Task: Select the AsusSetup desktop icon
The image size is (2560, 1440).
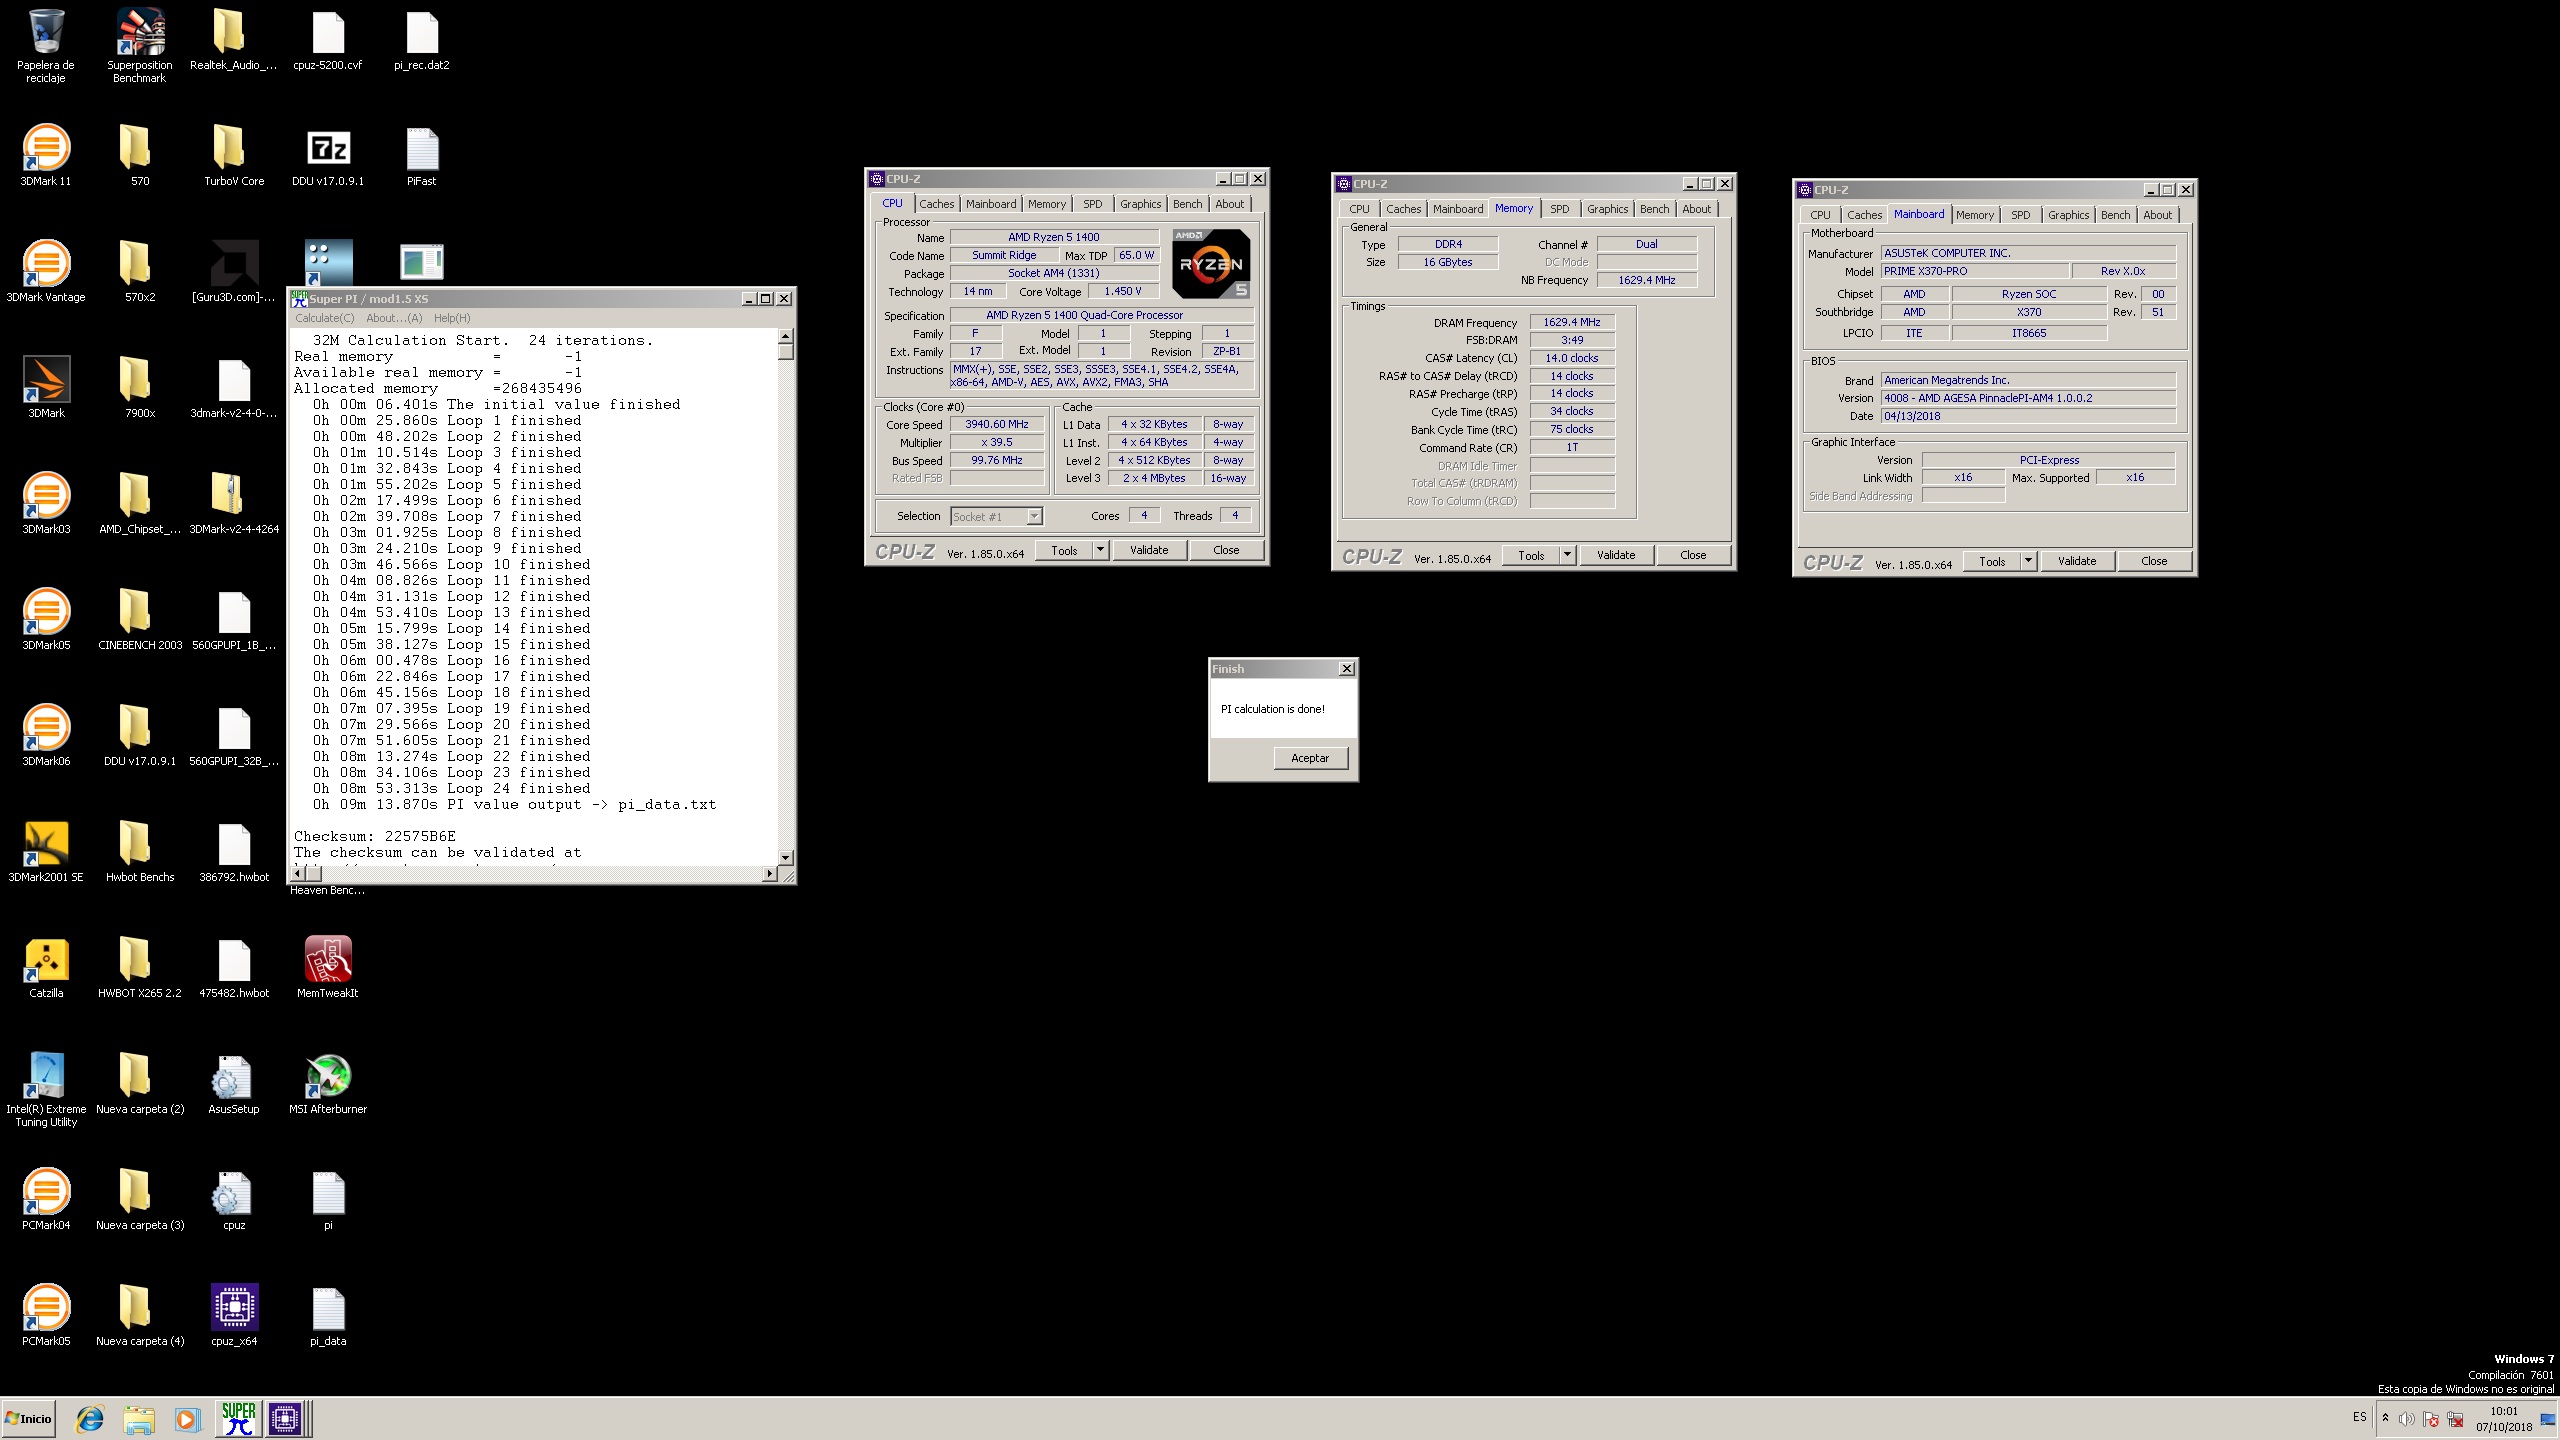Action: coord(234,1083)
